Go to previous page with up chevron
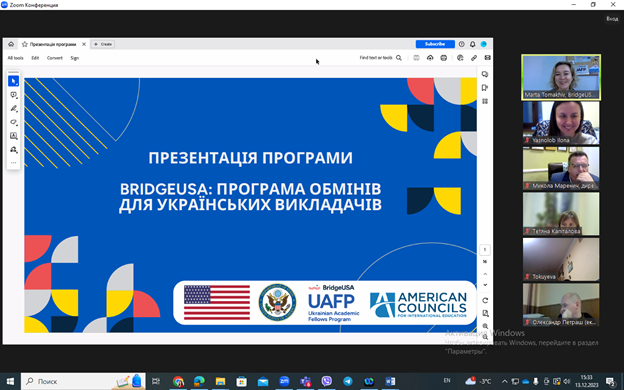Screen dimensions: 624x390 coord(485,274)
